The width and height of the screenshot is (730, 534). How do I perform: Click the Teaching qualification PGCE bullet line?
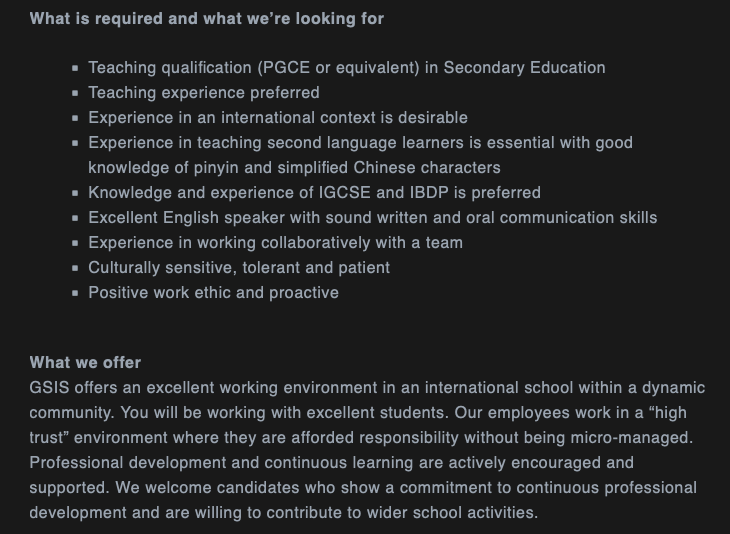click(x=347, y=68)
